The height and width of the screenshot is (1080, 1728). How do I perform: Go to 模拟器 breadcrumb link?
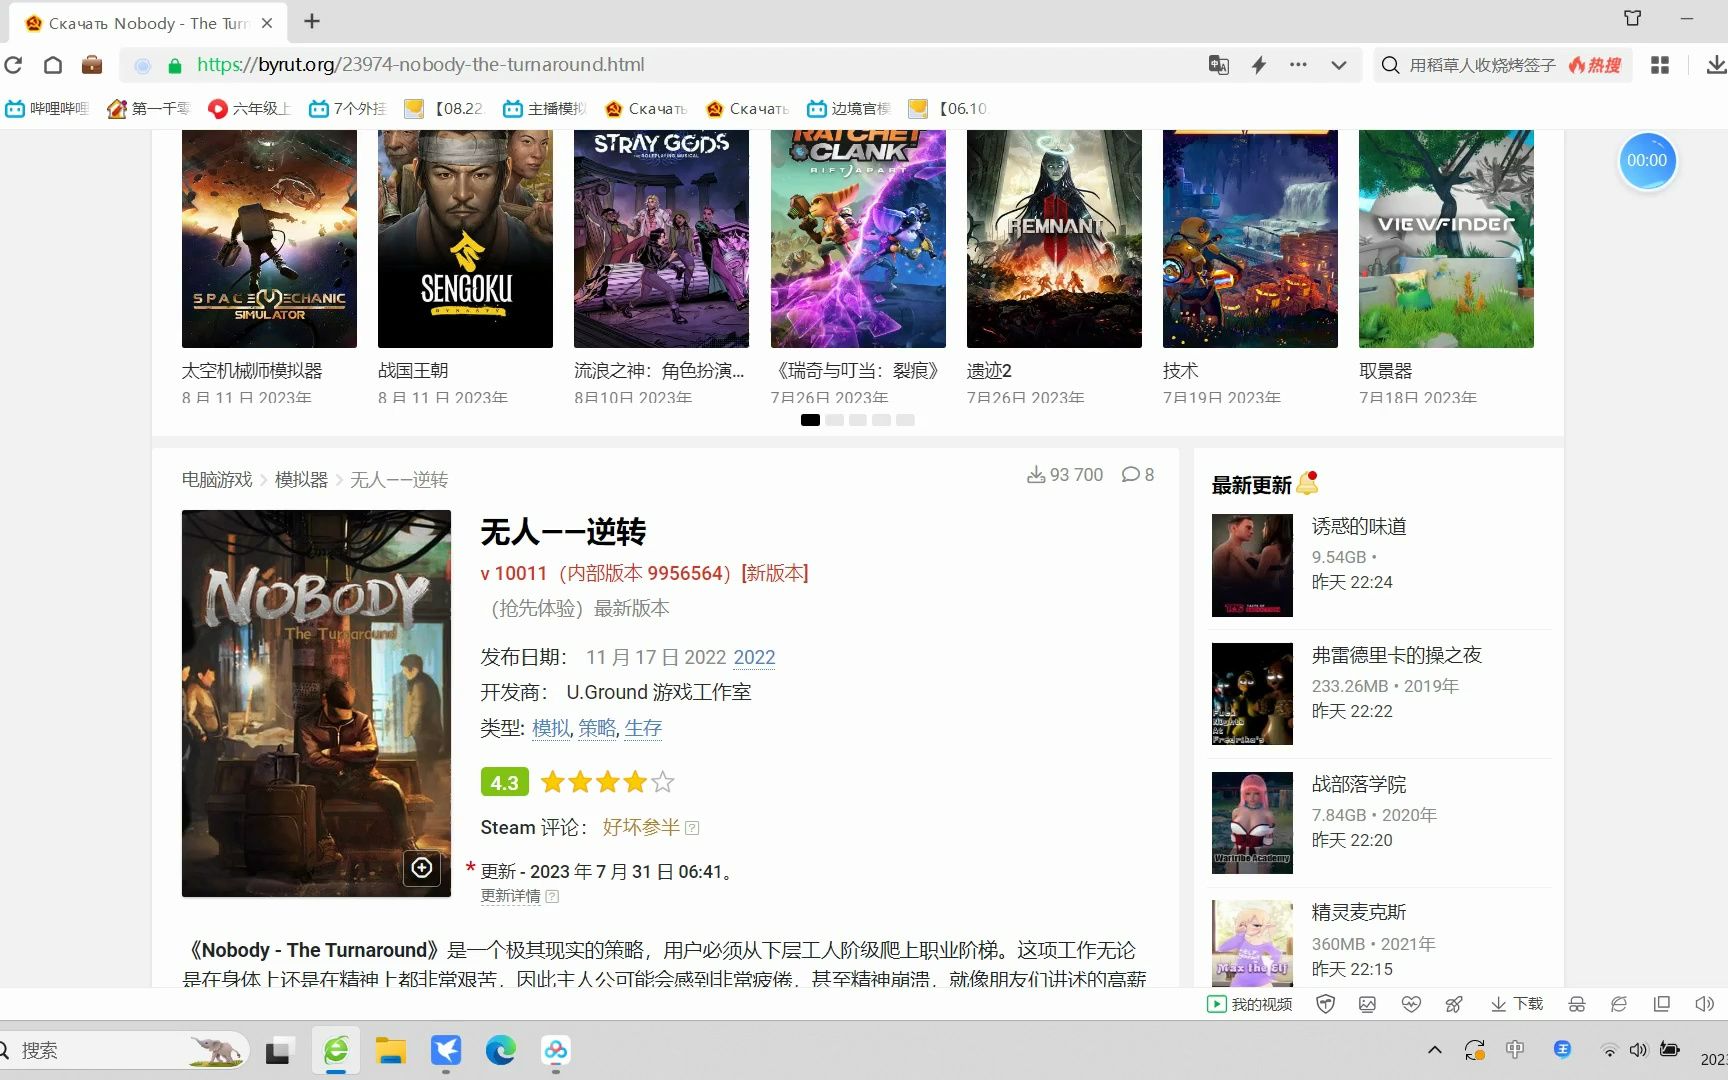click(301, 480)
